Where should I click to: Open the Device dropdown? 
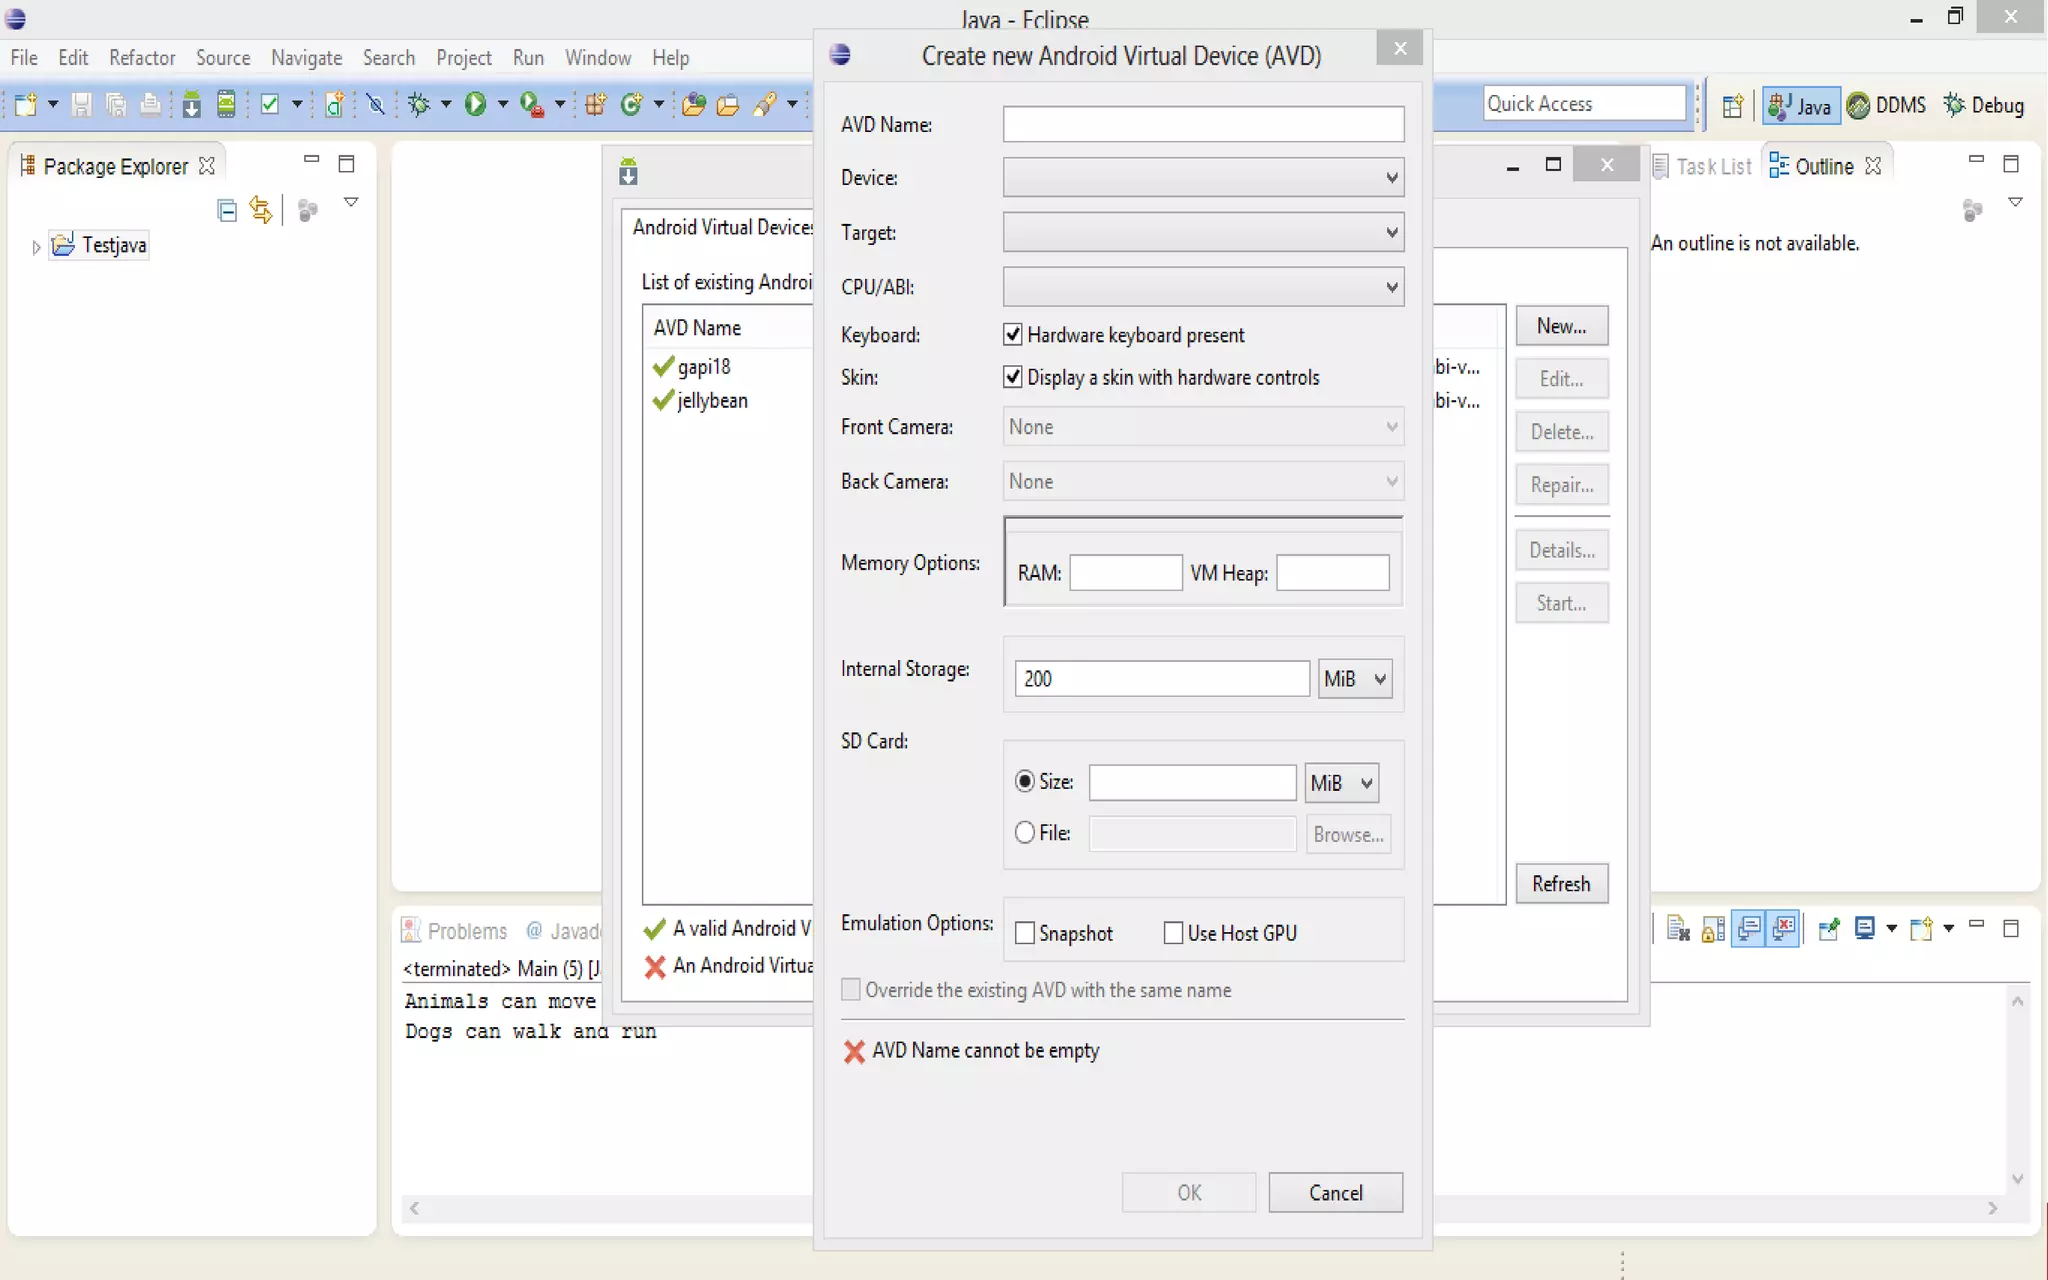click(x=1203, y=178)
